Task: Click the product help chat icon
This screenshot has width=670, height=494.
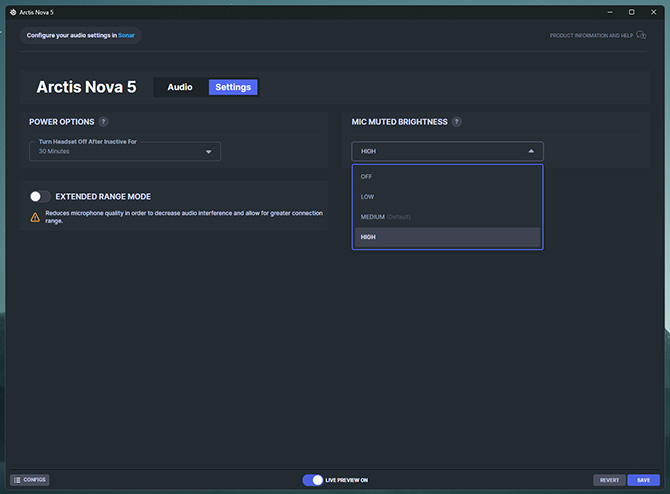Action: coord(641,35)
